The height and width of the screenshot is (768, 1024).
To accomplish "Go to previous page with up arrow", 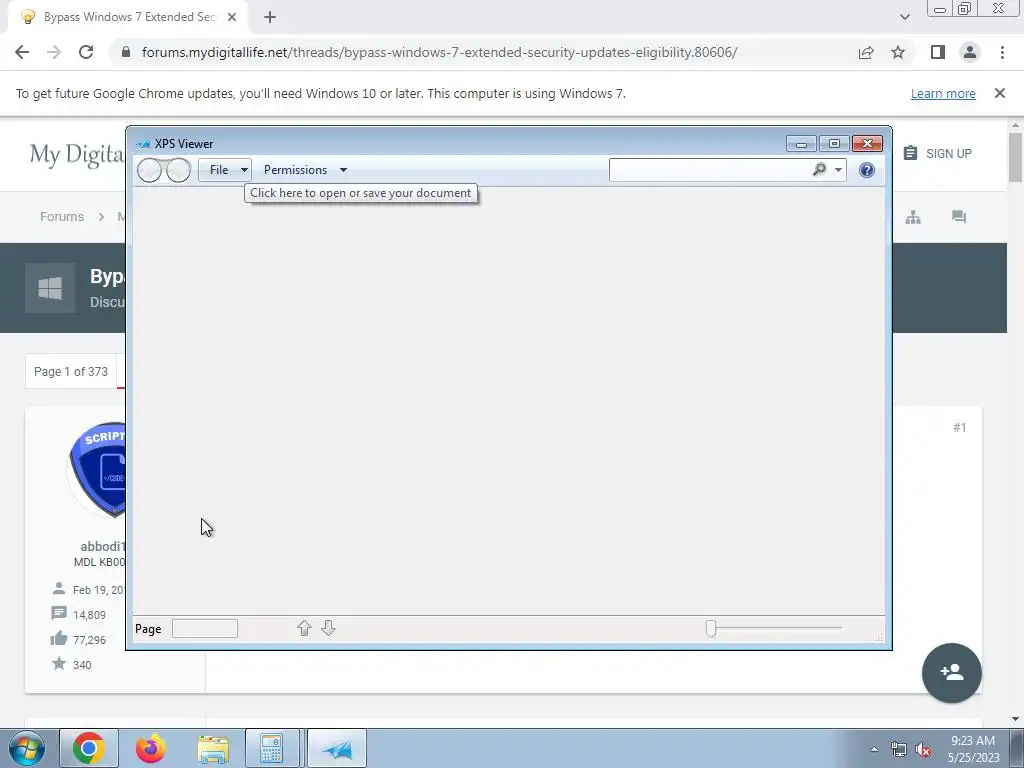I will [304, 628].
